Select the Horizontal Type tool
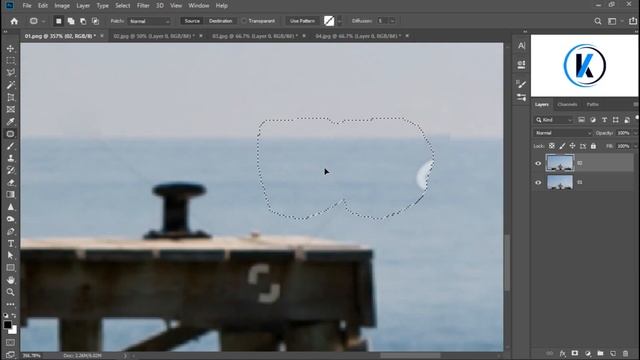 click(x=11, y=244)
